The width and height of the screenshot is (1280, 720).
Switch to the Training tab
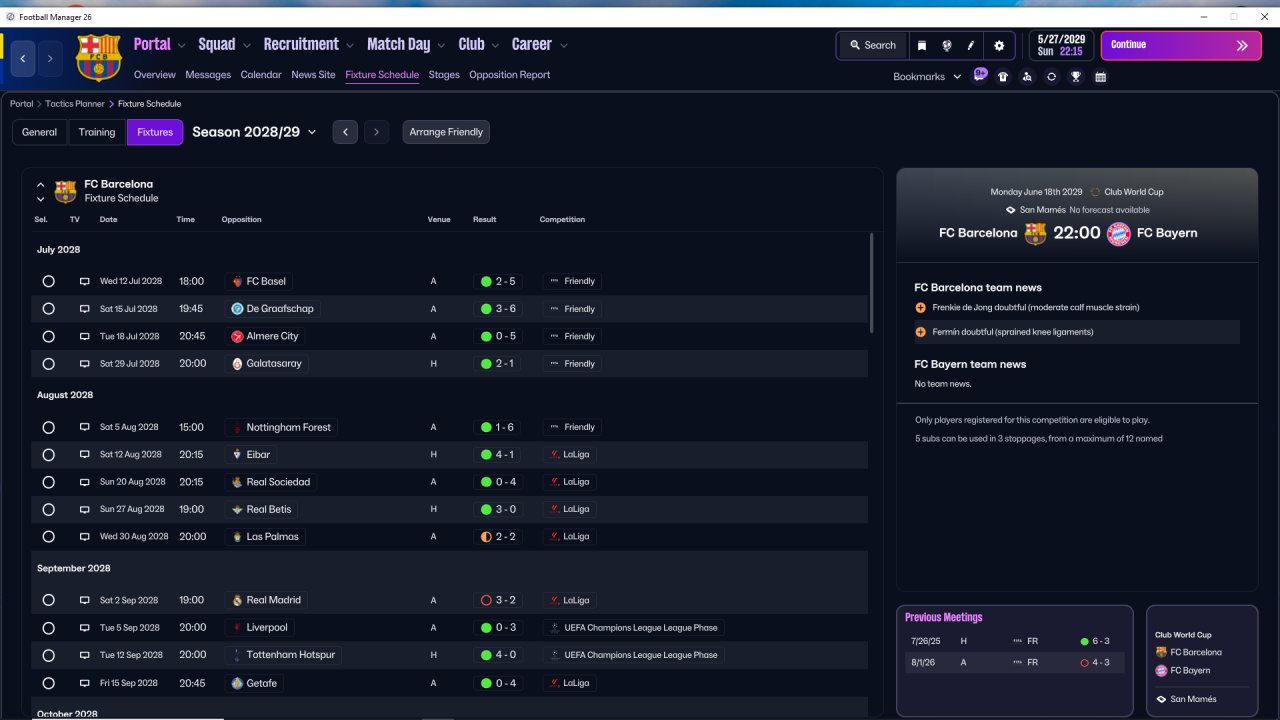pyautogui.click(x=97, y=132)
